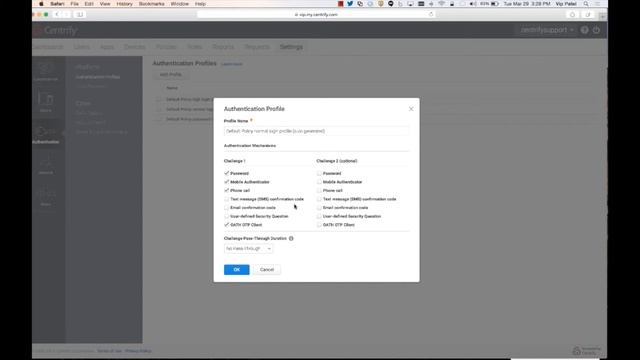
Task: Open the Notification Center menu bar icon
Action: (x=598, y=4)
